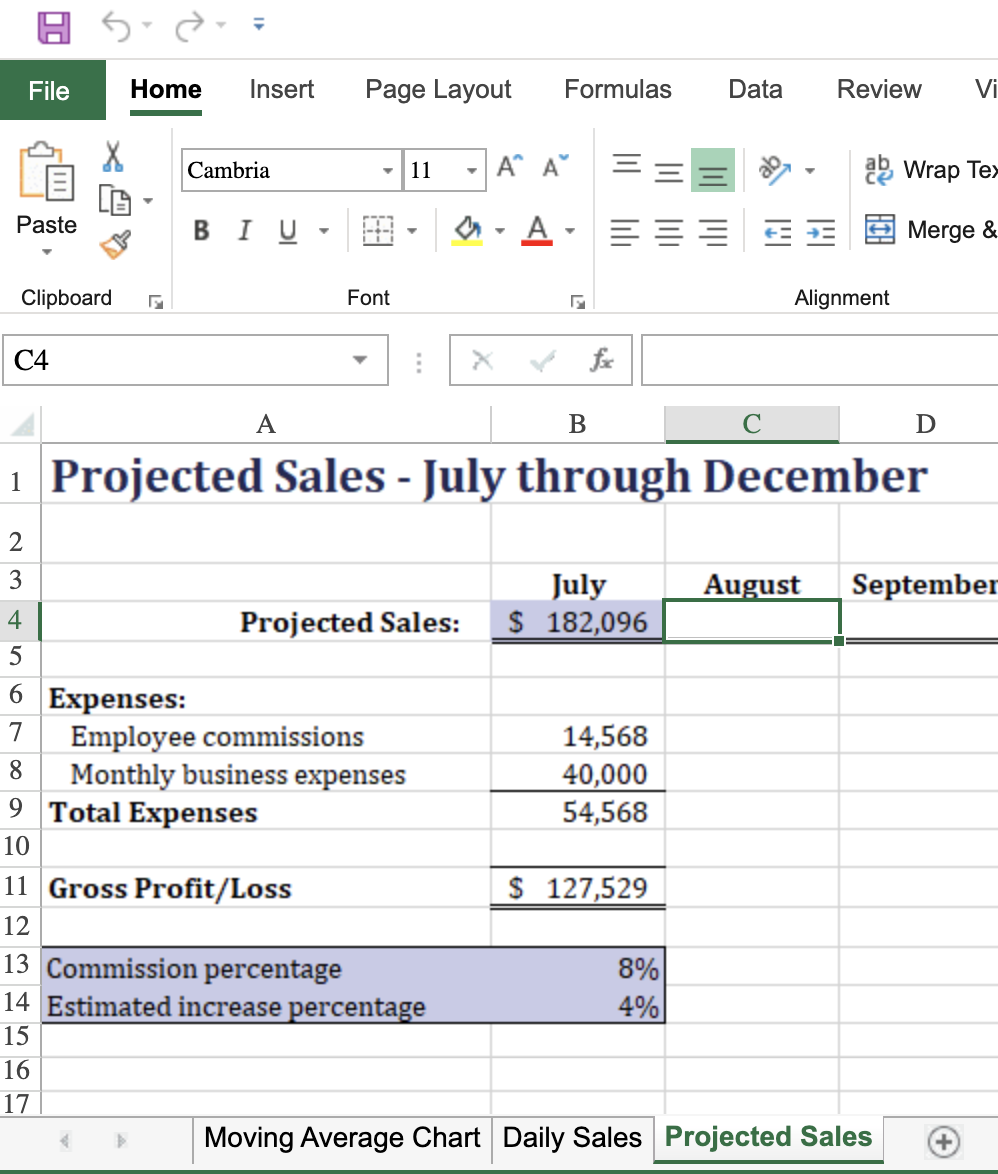Click the Orientation text rotation icon
This screenshot has width=998, height=1174.
[x=776, y=170]
